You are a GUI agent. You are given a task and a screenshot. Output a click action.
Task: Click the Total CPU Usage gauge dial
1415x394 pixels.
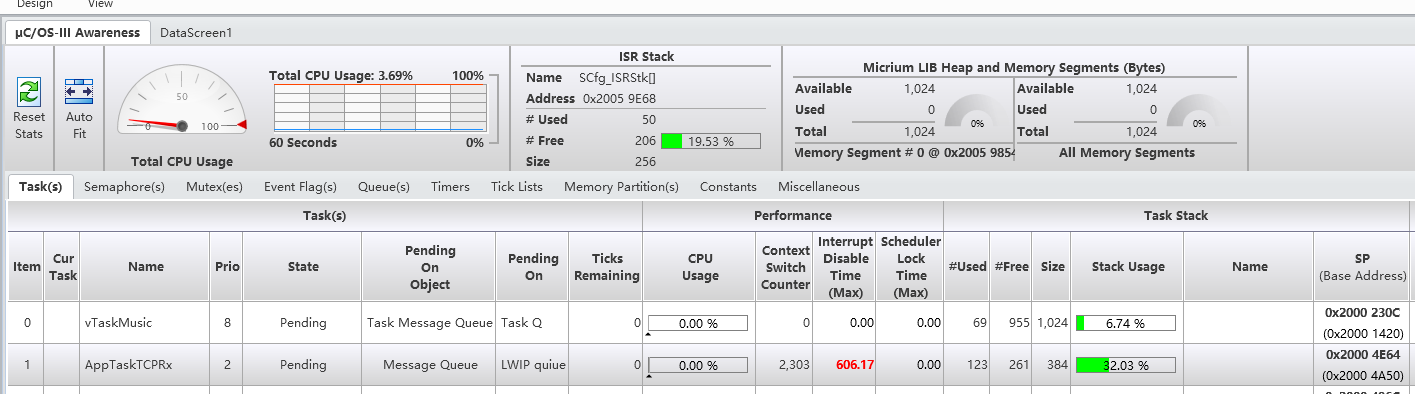tap(182, 105)
